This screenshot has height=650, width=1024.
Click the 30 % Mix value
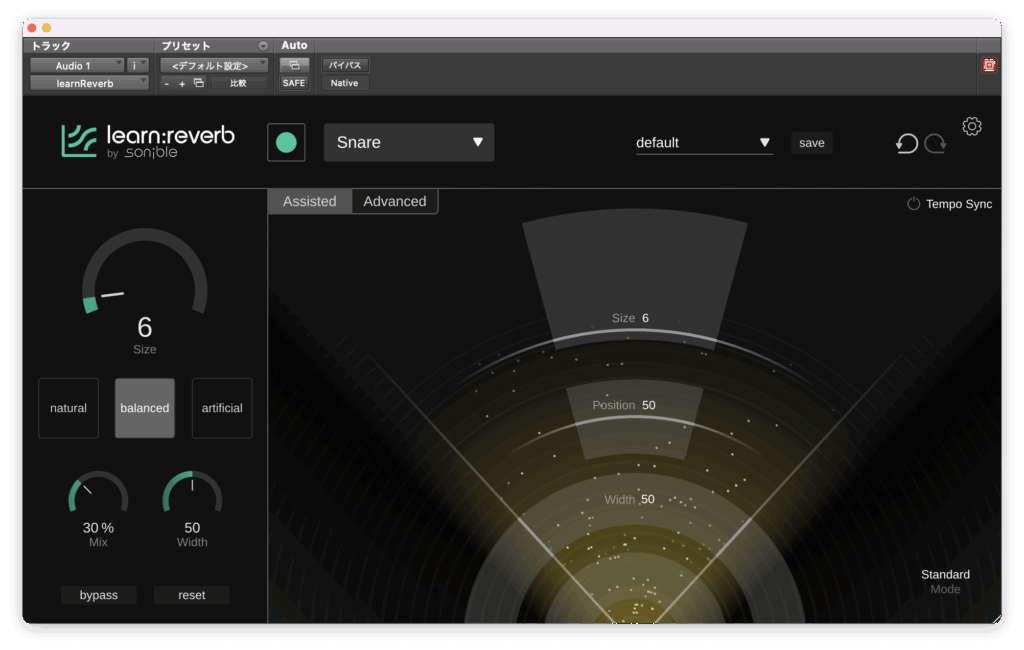(x=98, y=528)
